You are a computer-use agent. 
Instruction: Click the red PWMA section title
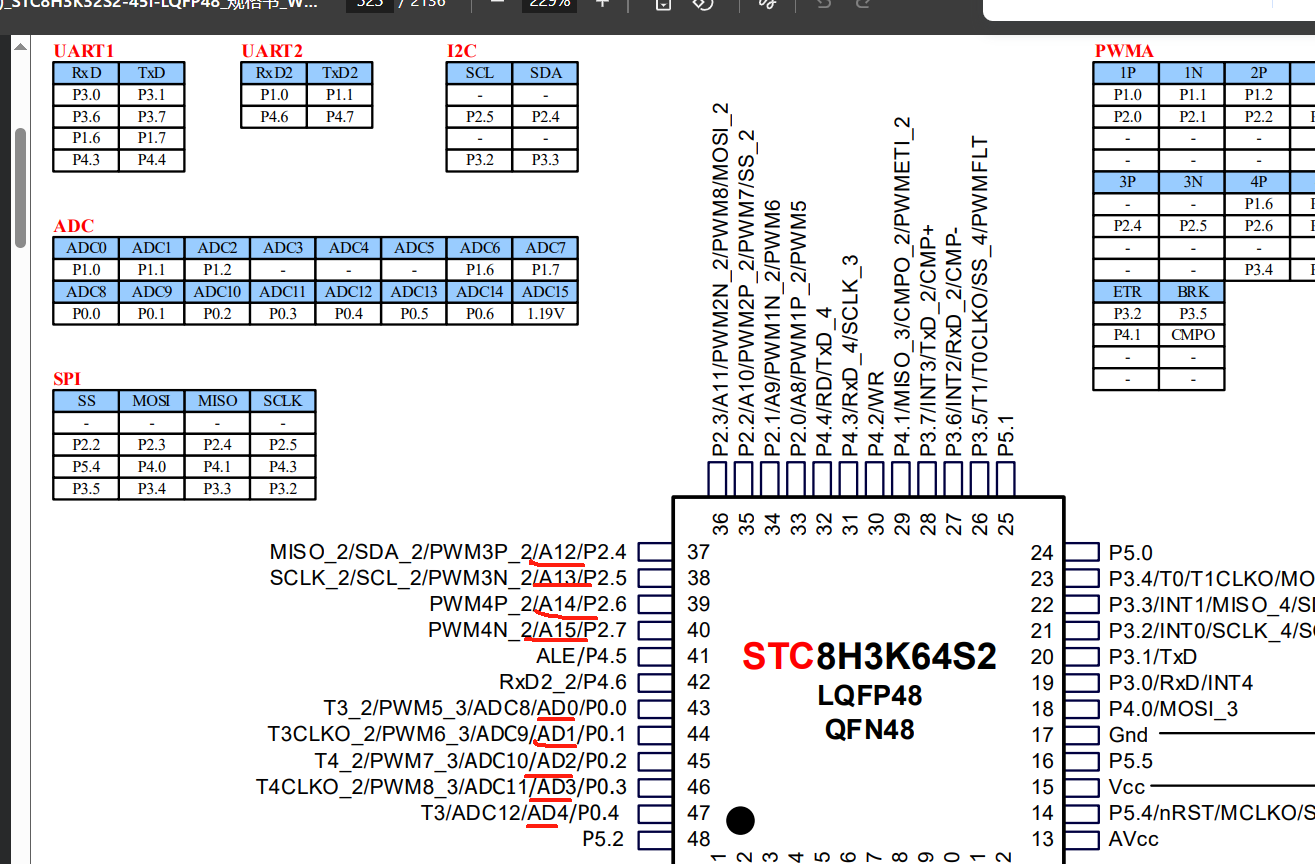1124,51
